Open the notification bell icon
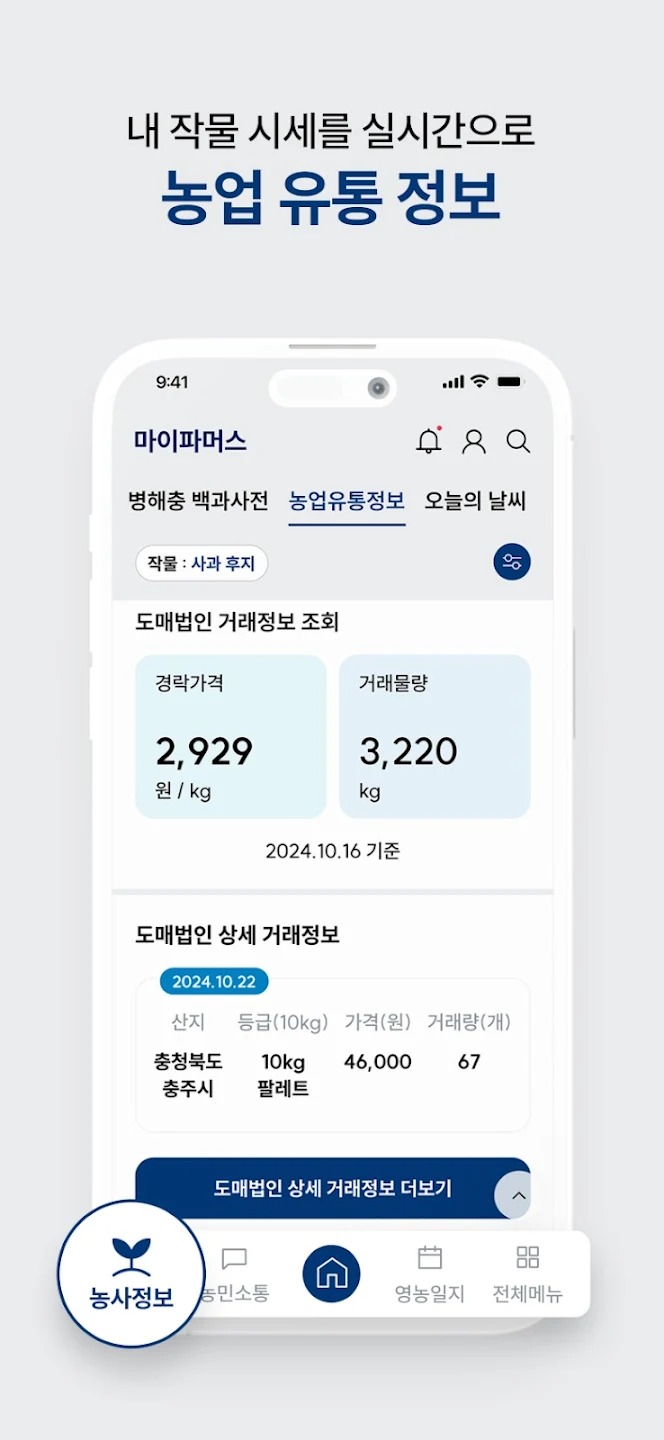The width and height of the screenshot is (664, 1440). [428, 441]
